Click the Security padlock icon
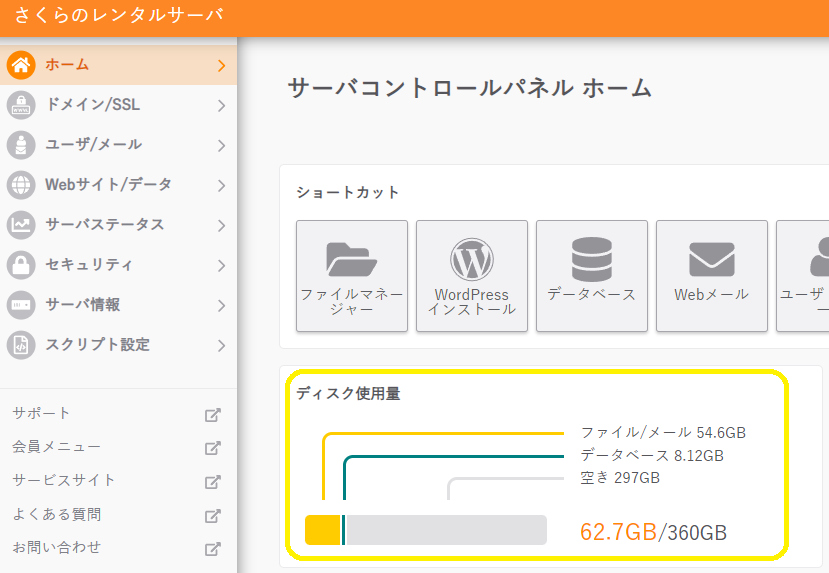The image size is (829, 573). tap(21, 265)
